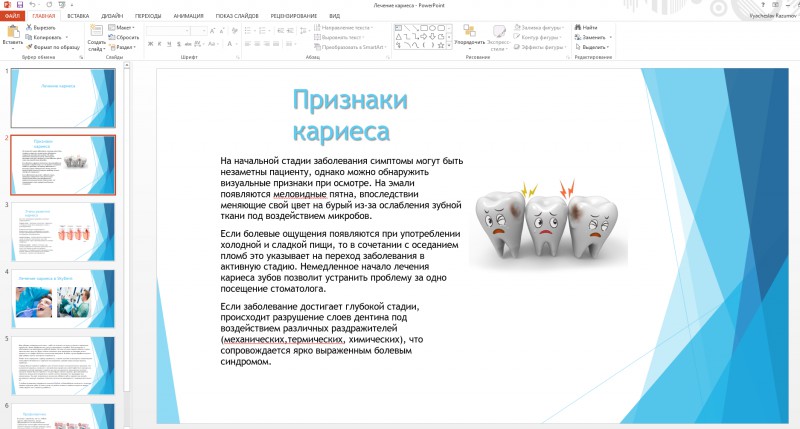Open Layout (Макет) dropdown
The height and width of the screenshot is (429, 800).
point(121,28)
